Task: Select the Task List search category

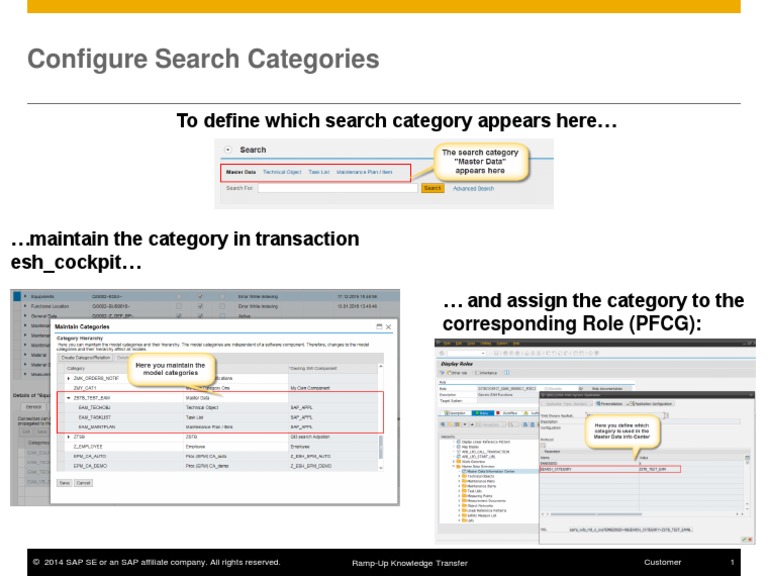Action: pyautogui.click(x=319, y=172)
